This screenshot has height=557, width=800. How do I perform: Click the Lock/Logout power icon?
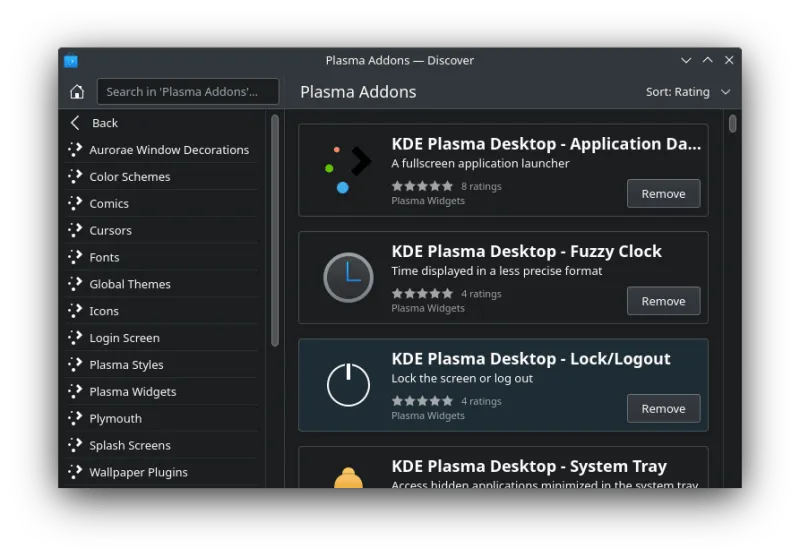(x=348, y=385)
